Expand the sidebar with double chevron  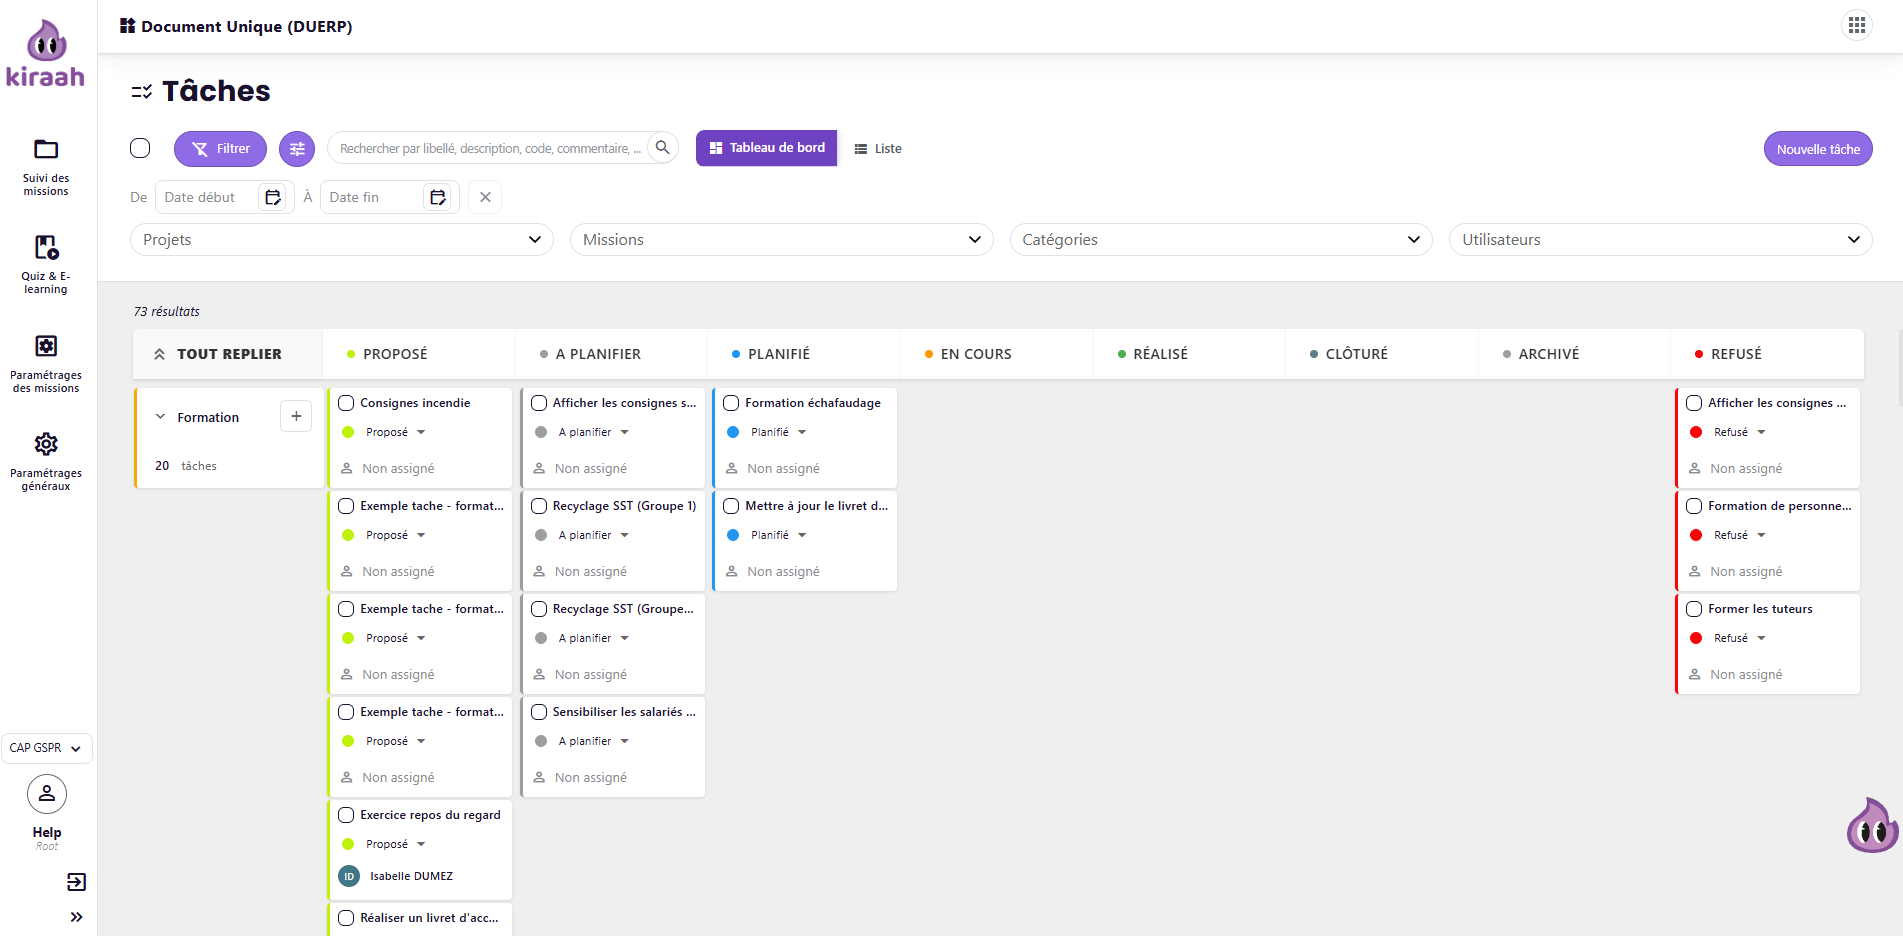pos(76,917)
